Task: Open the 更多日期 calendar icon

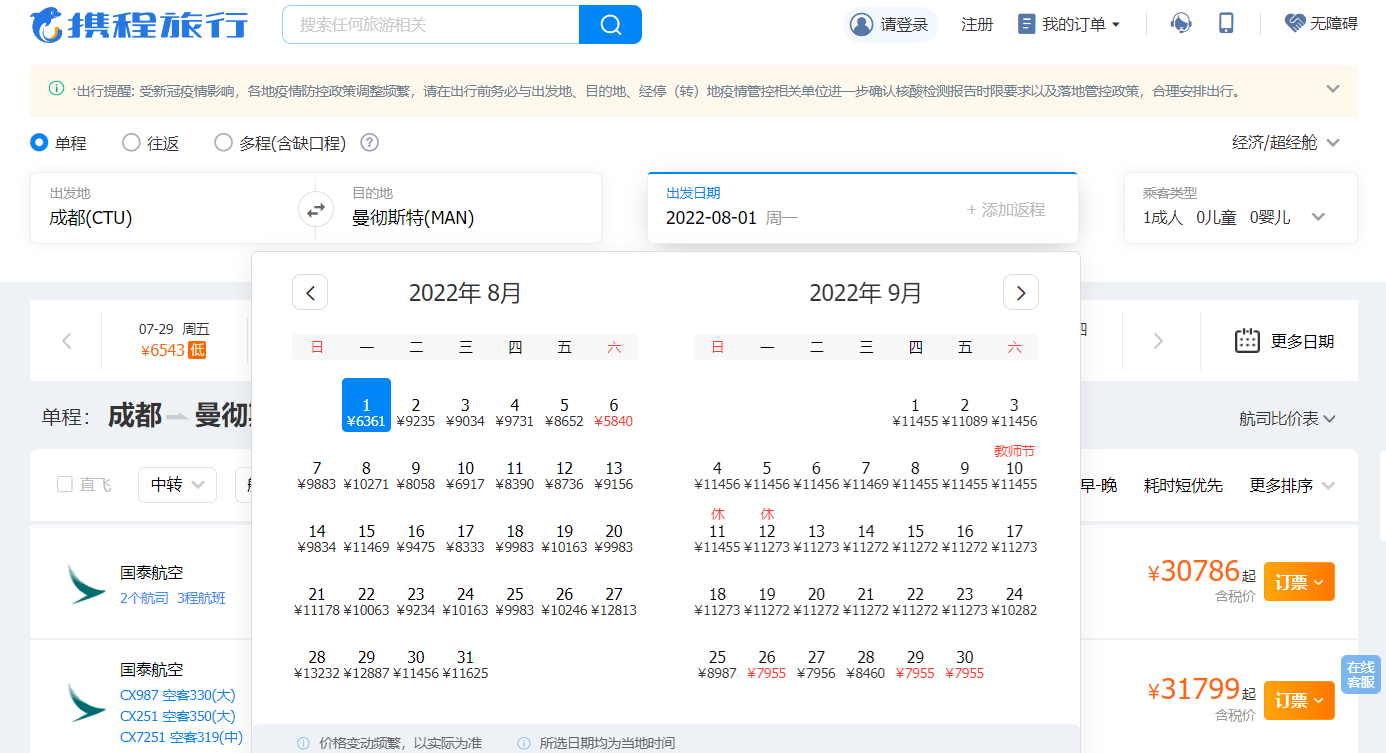Action: point(1247,341)
